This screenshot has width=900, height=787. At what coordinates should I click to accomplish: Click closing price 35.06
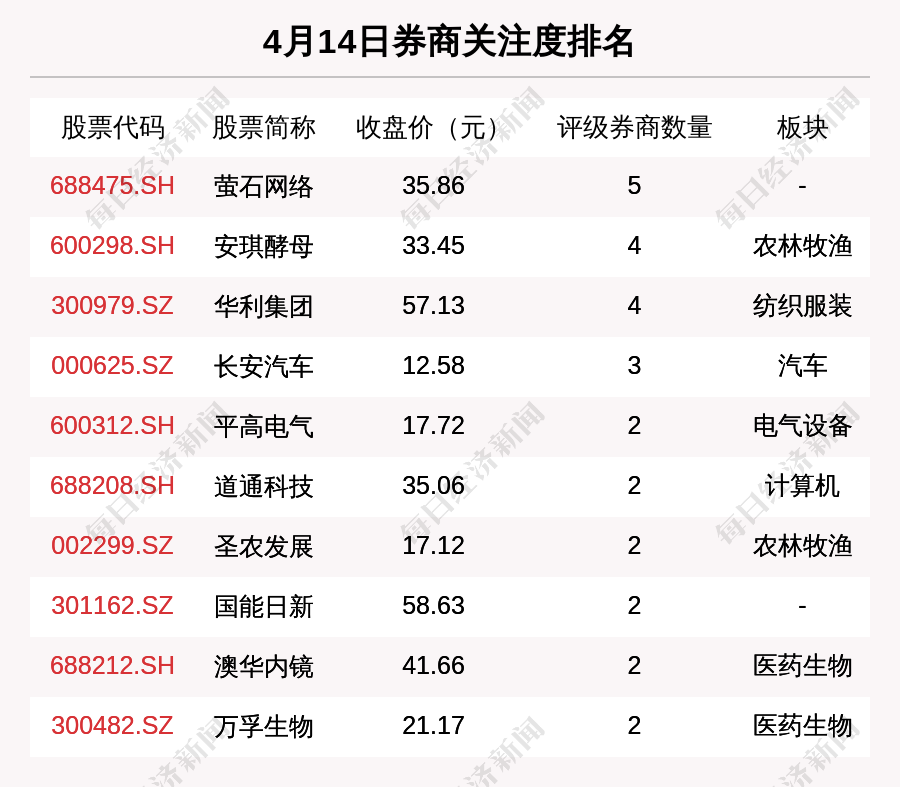(x=433, y=486)
